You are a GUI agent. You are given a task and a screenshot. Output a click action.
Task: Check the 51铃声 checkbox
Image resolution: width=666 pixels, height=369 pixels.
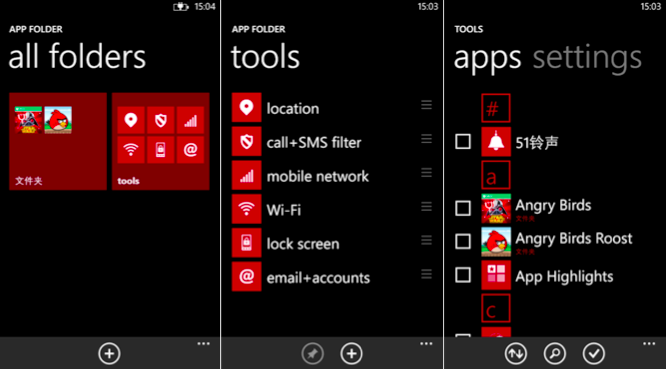point(463,141)
